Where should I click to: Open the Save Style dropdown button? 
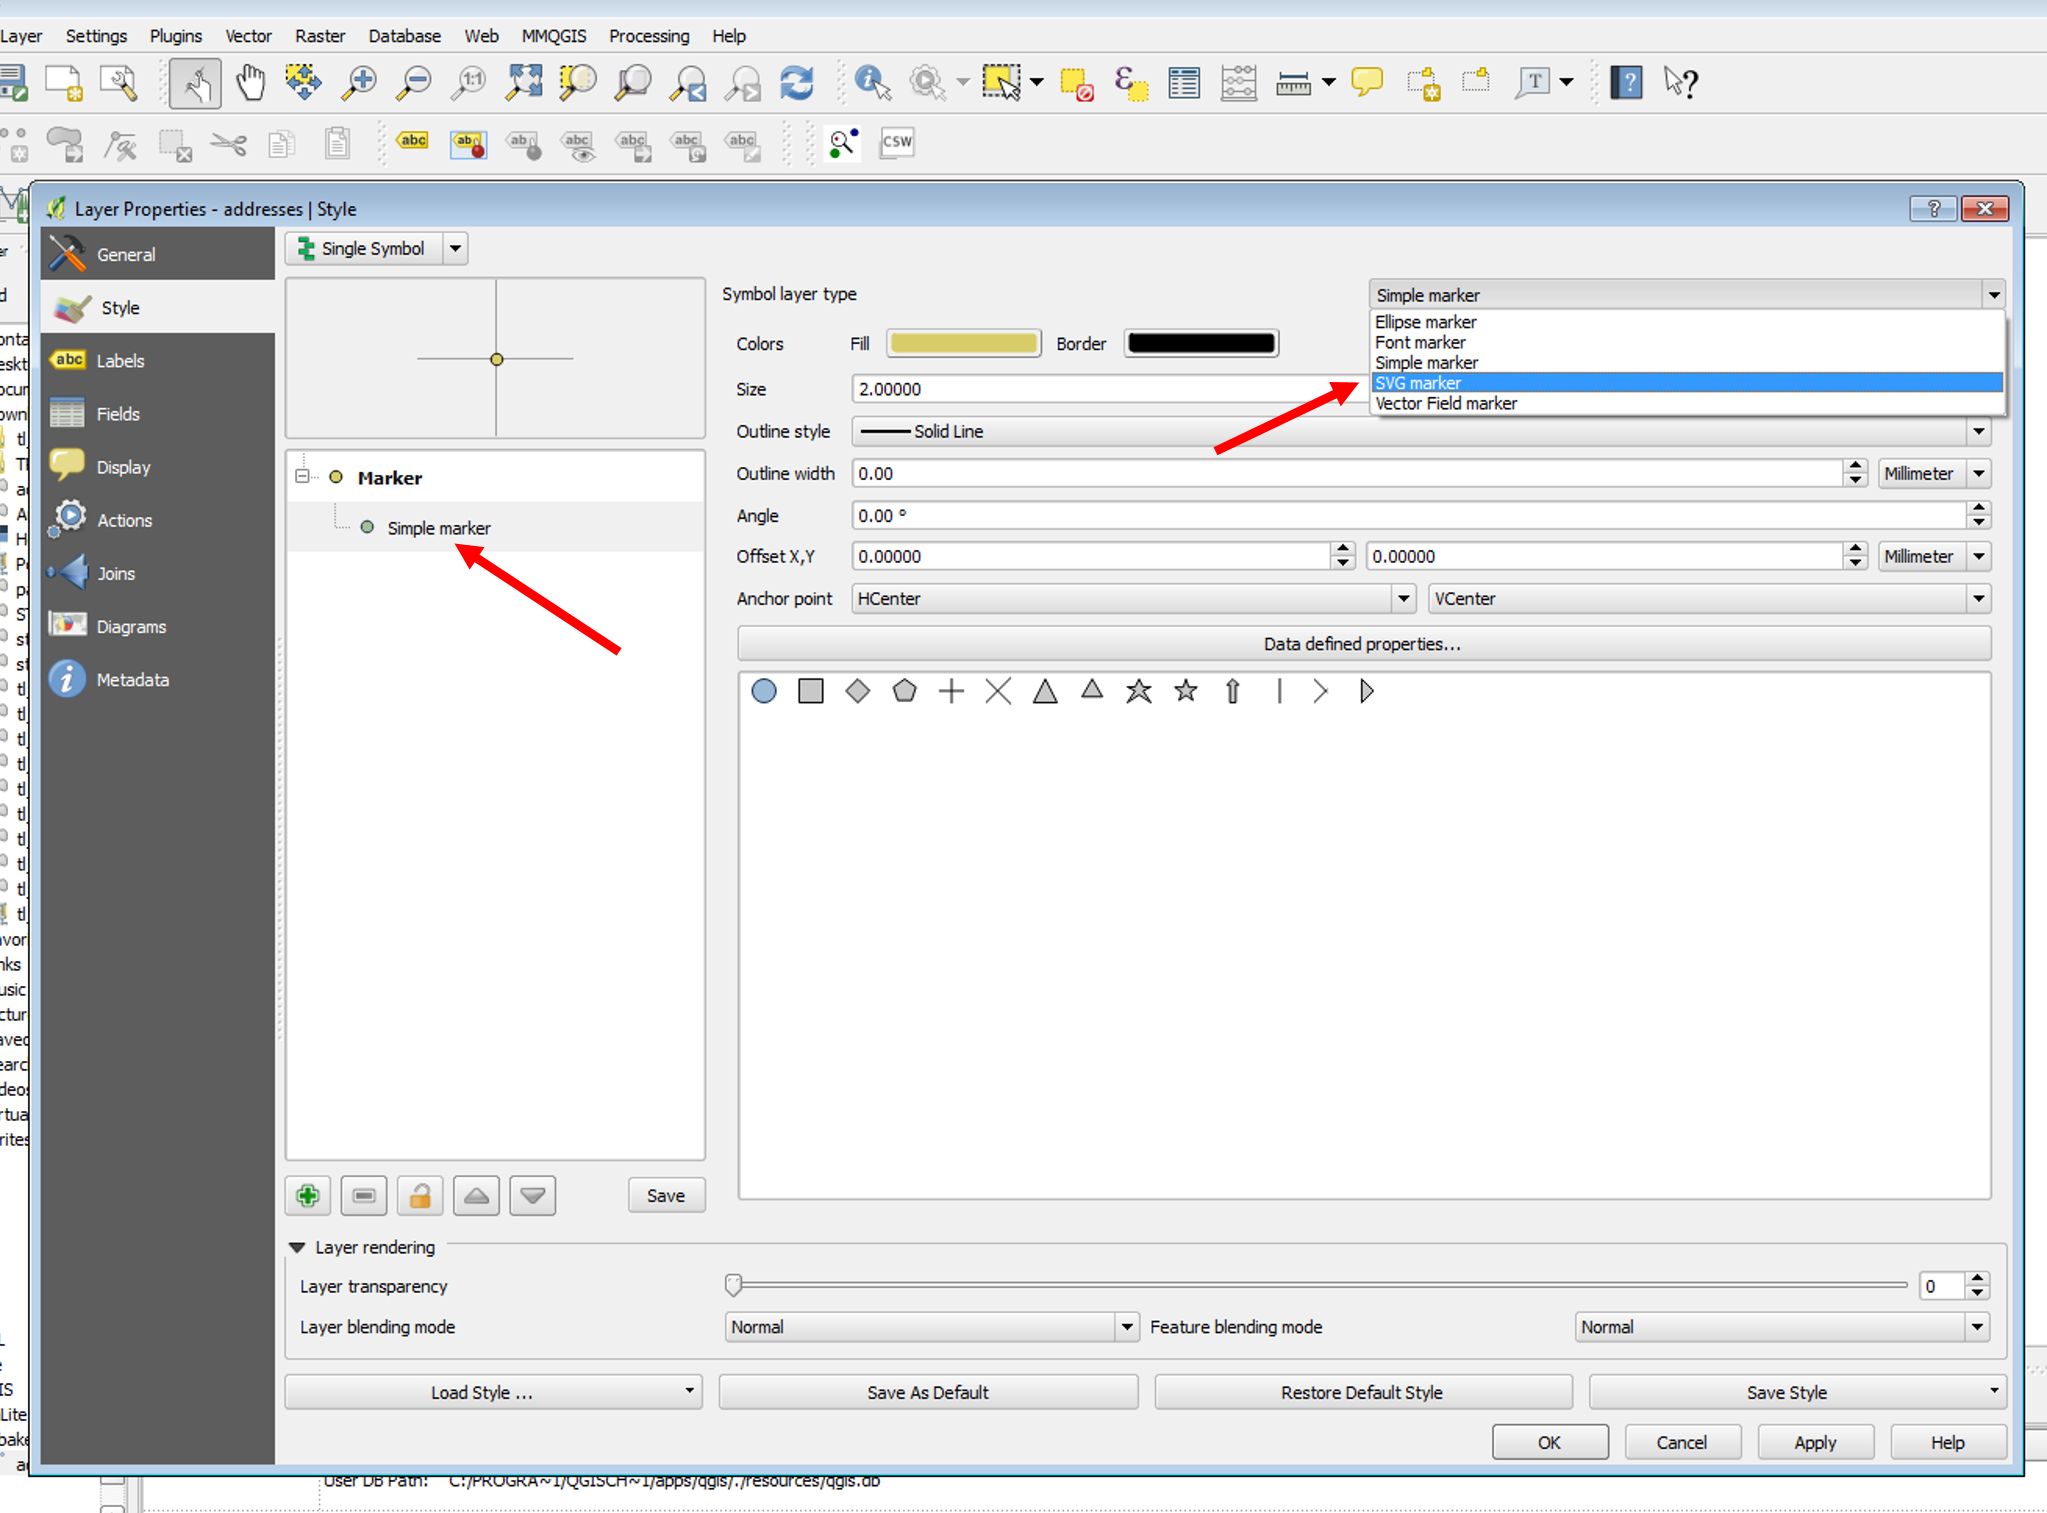pyautogui.click(x=1798, y=1392)
